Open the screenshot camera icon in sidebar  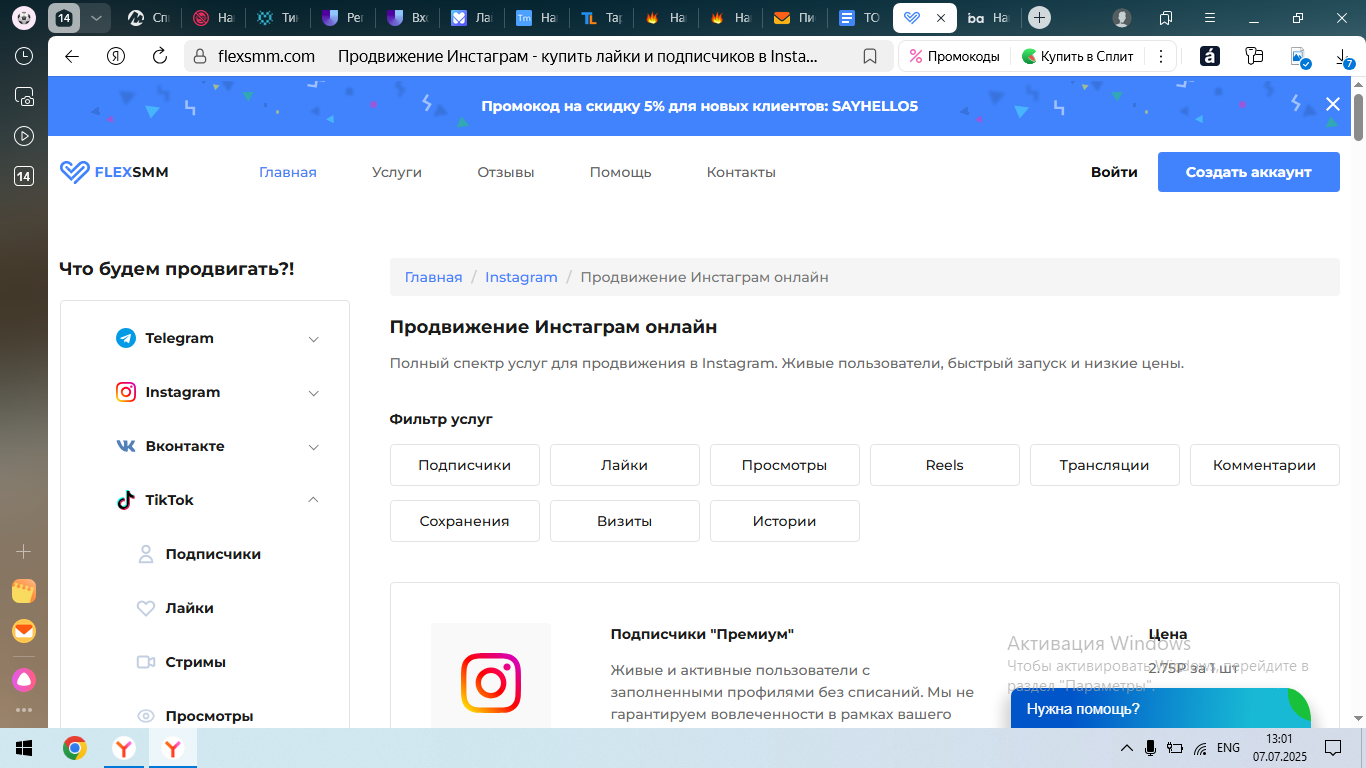(x=24, y=96)
